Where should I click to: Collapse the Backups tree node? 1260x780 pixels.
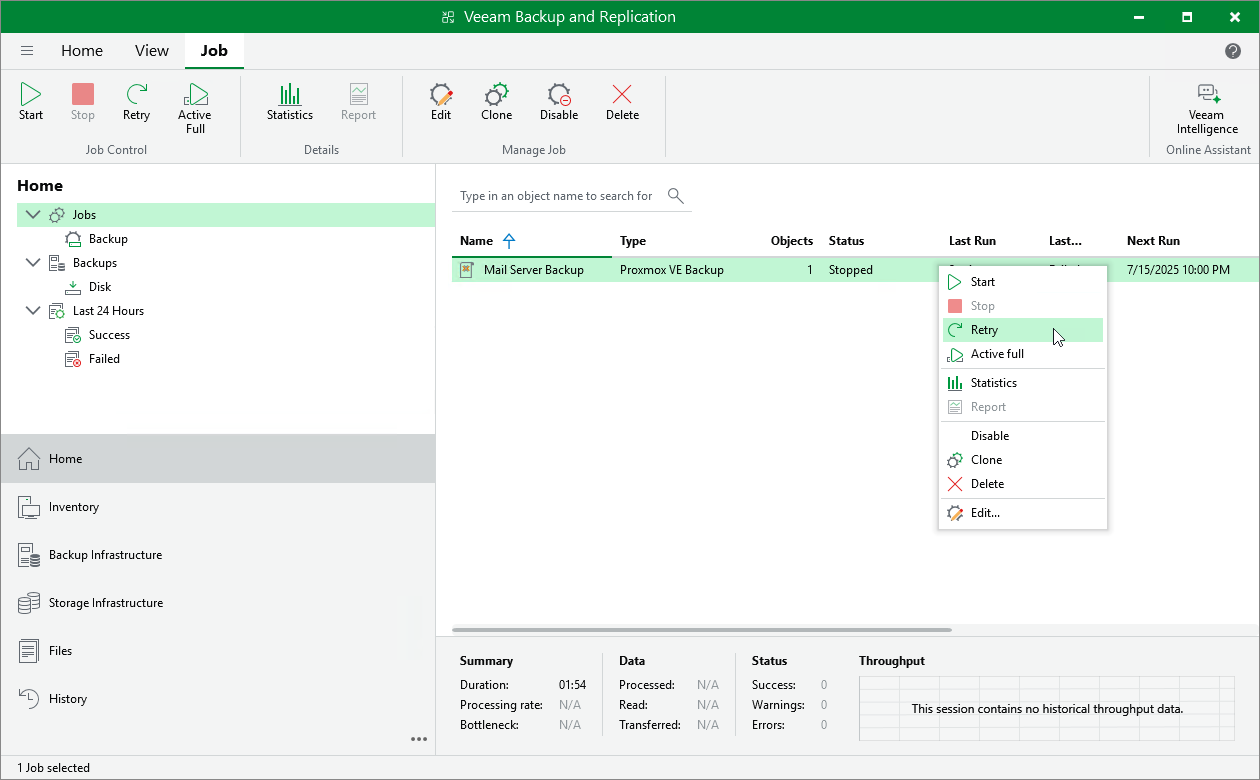pyautogui.click(x=33, y=263)
